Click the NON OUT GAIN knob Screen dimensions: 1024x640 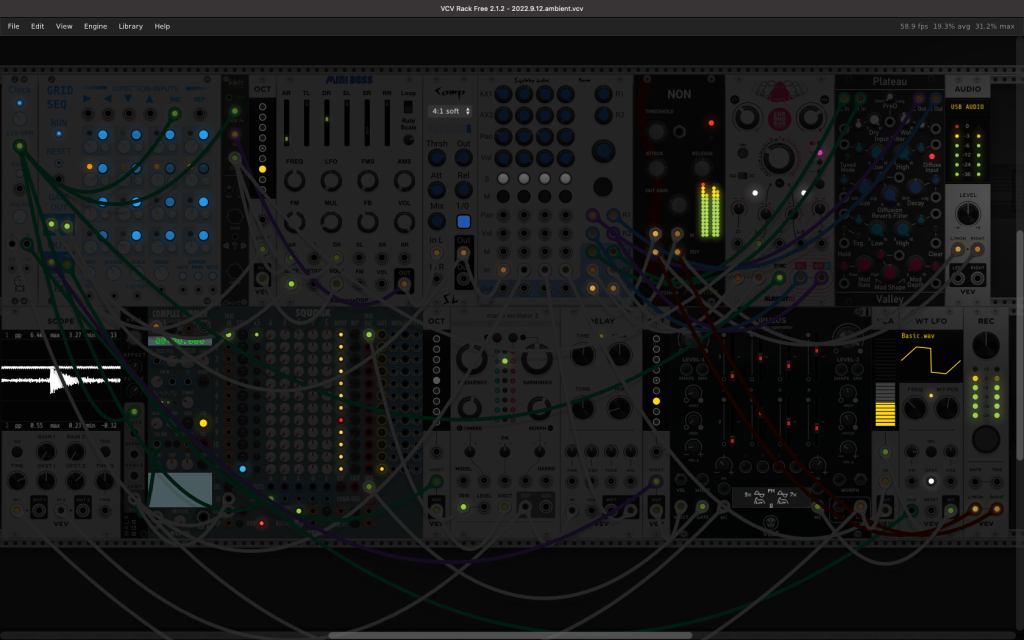pos(679,205)
